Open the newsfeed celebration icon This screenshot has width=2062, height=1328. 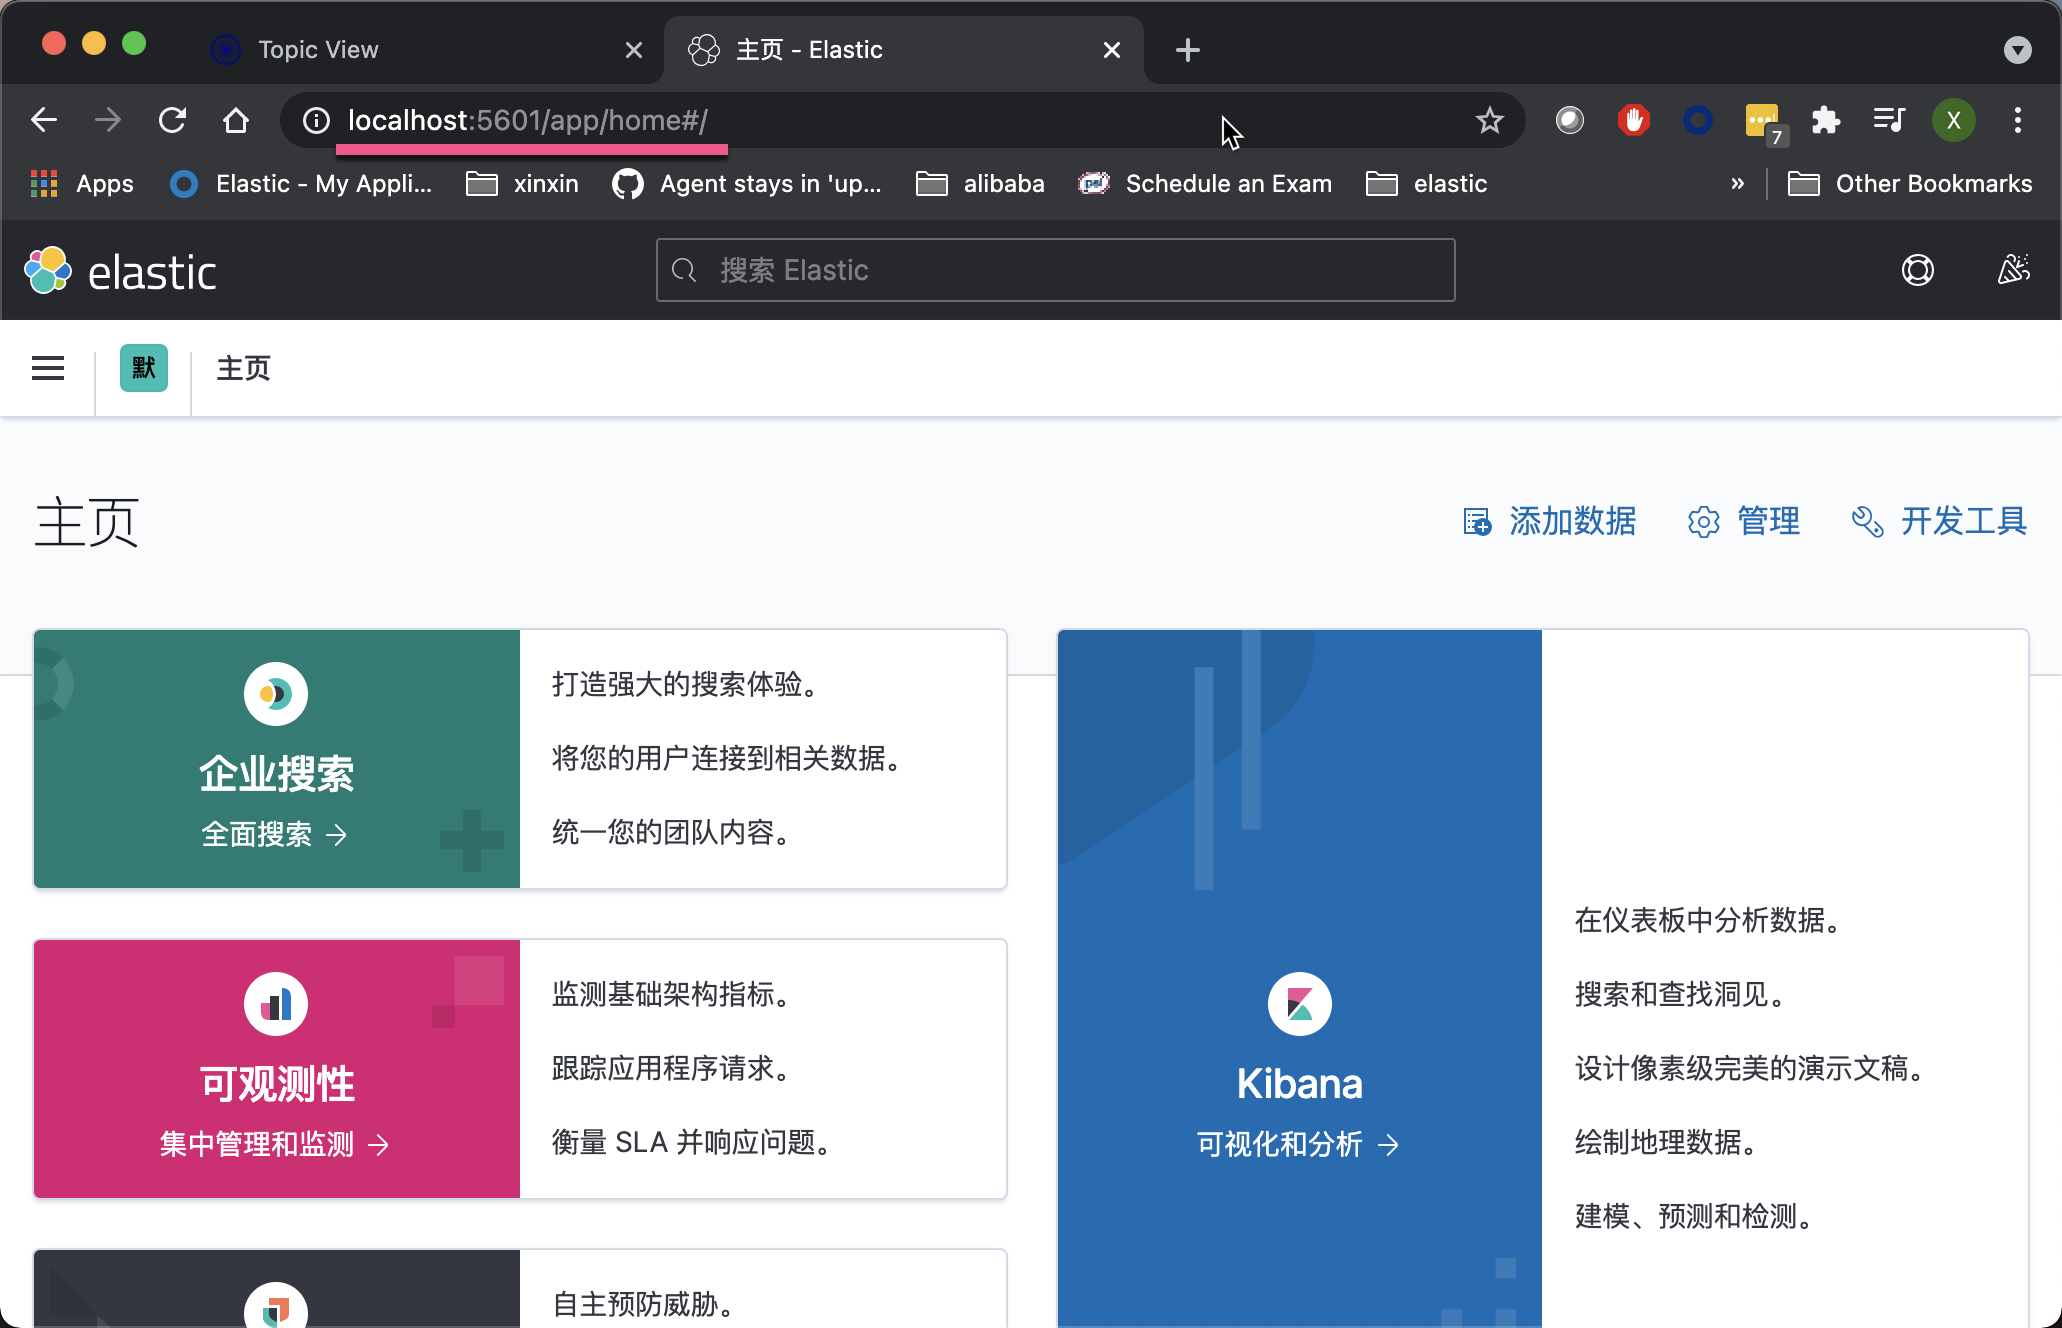2013,270
